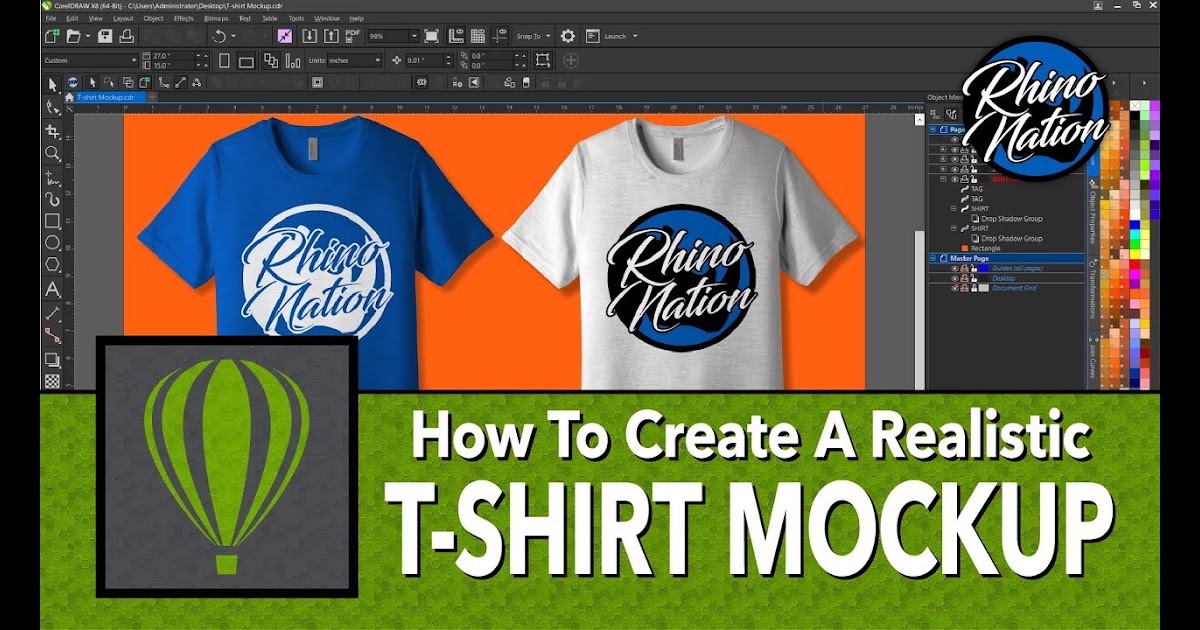Select the Text tool
This screenshot has height=630, width=1200.
(53, 289)
